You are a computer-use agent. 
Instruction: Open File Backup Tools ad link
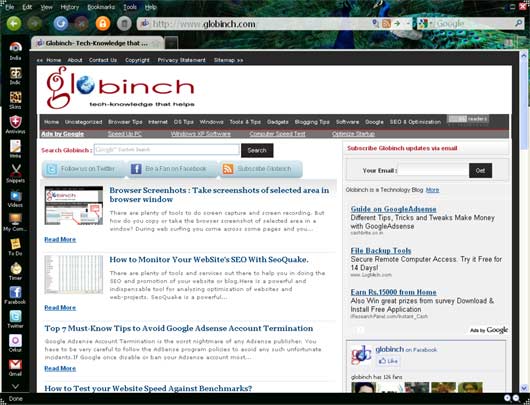coord(381,251)
